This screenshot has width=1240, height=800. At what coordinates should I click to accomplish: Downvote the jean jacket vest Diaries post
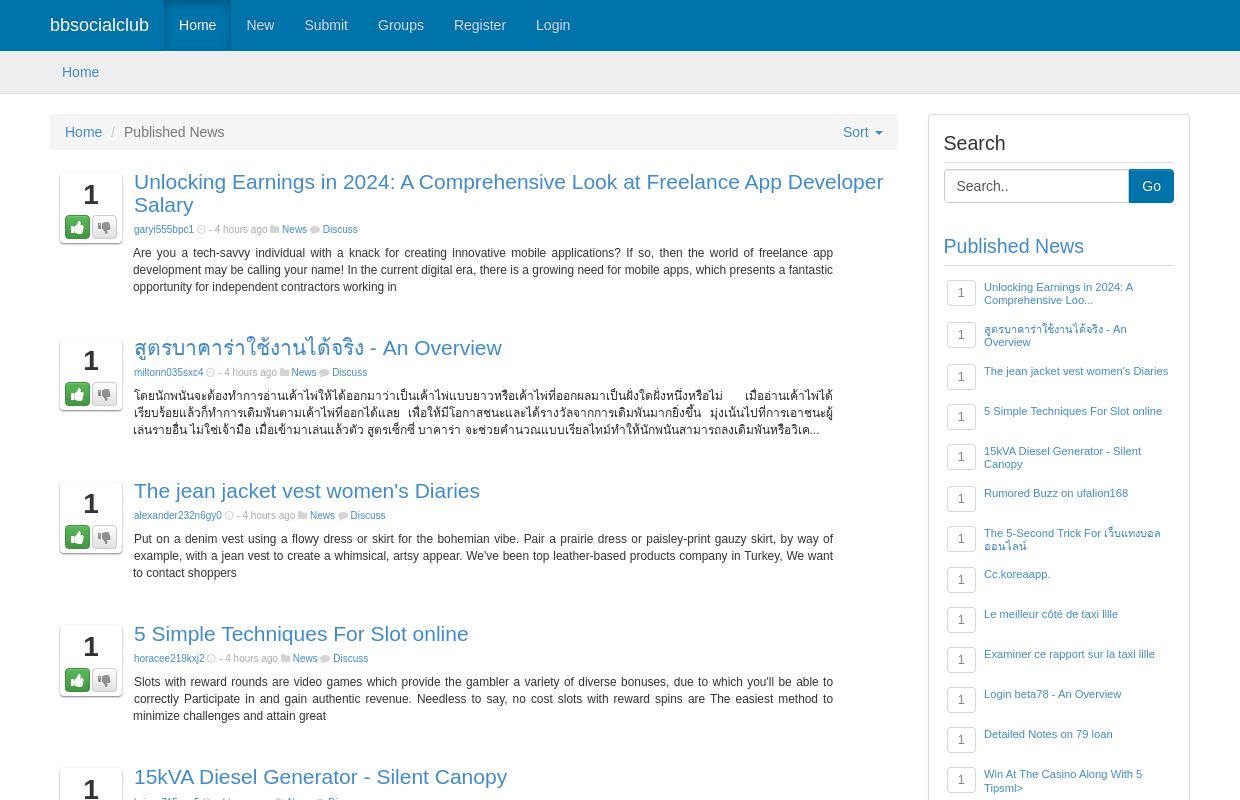104,537
